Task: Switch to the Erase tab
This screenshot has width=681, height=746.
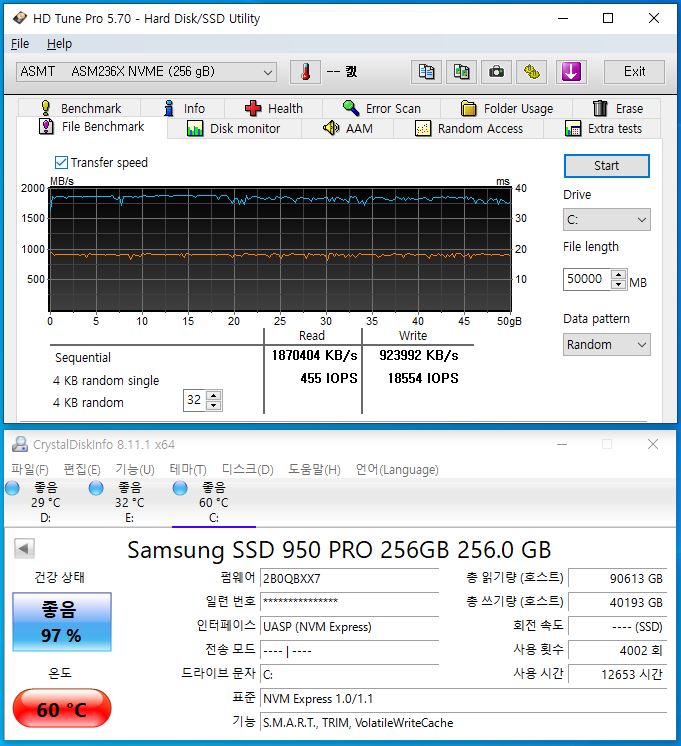Action: (x=618, y=108)
